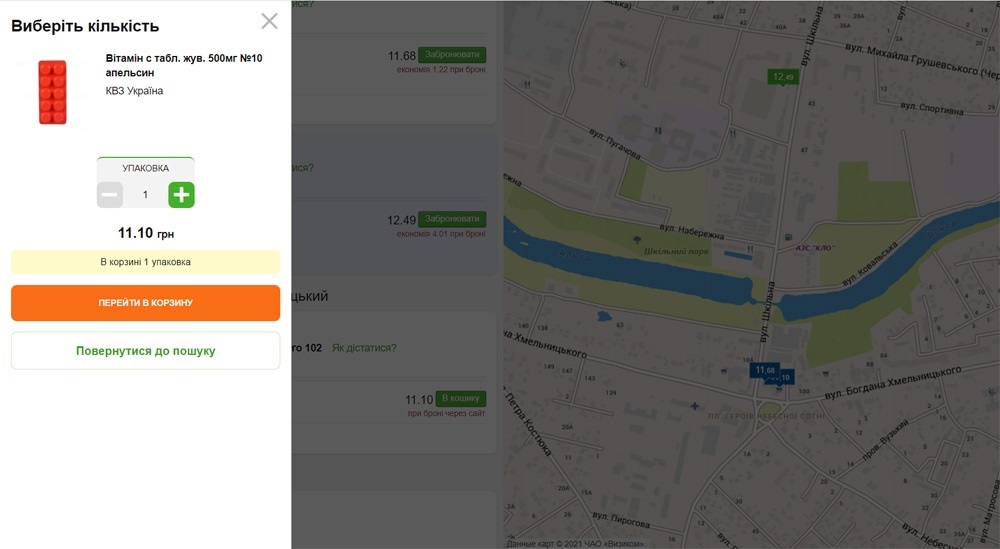Click 'економія 1.22 при броні' text

click(x=441, y=70)
